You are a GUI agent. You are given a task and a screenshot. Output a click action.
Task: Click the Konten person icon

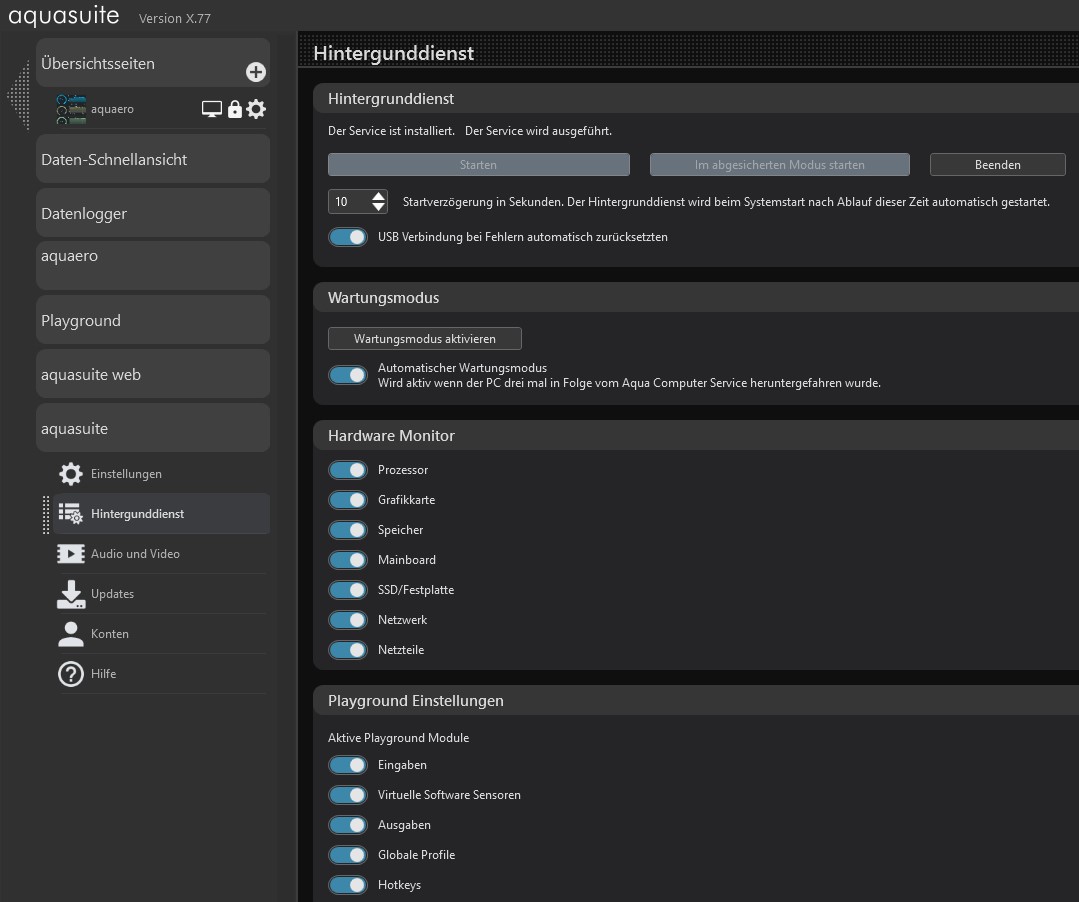(x=70, y=634)
